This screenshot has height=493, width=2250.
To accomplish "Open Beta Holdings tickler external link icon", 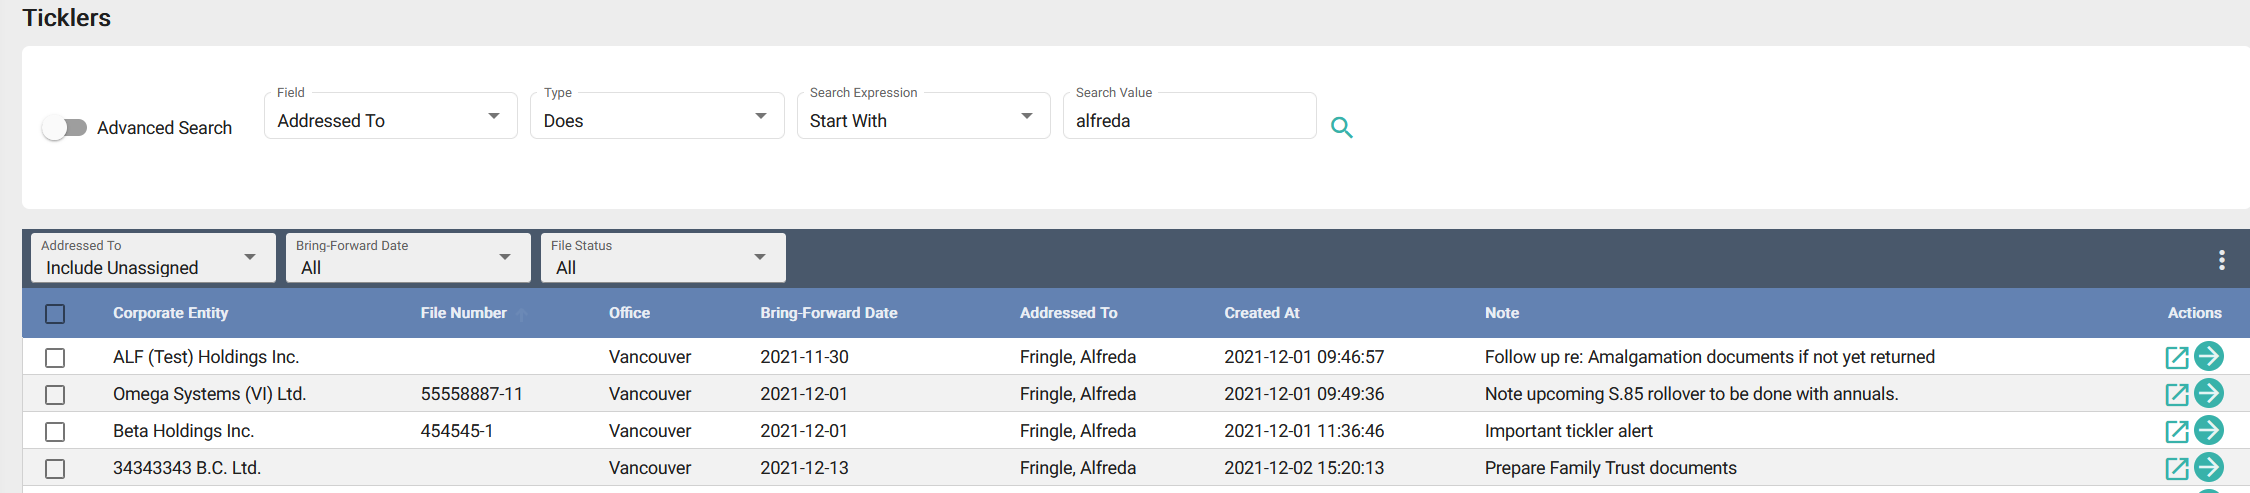I will [2176, 431].
